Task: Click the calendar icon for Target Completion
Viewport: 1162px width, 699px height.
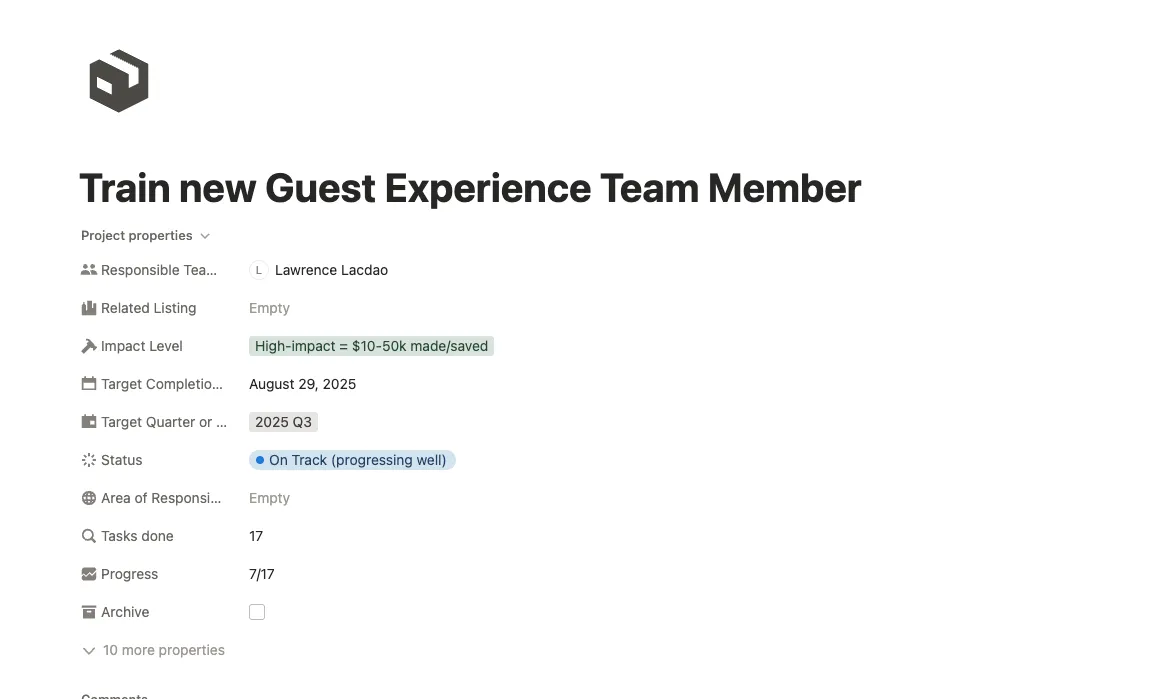Action: [x=89, y=384]
